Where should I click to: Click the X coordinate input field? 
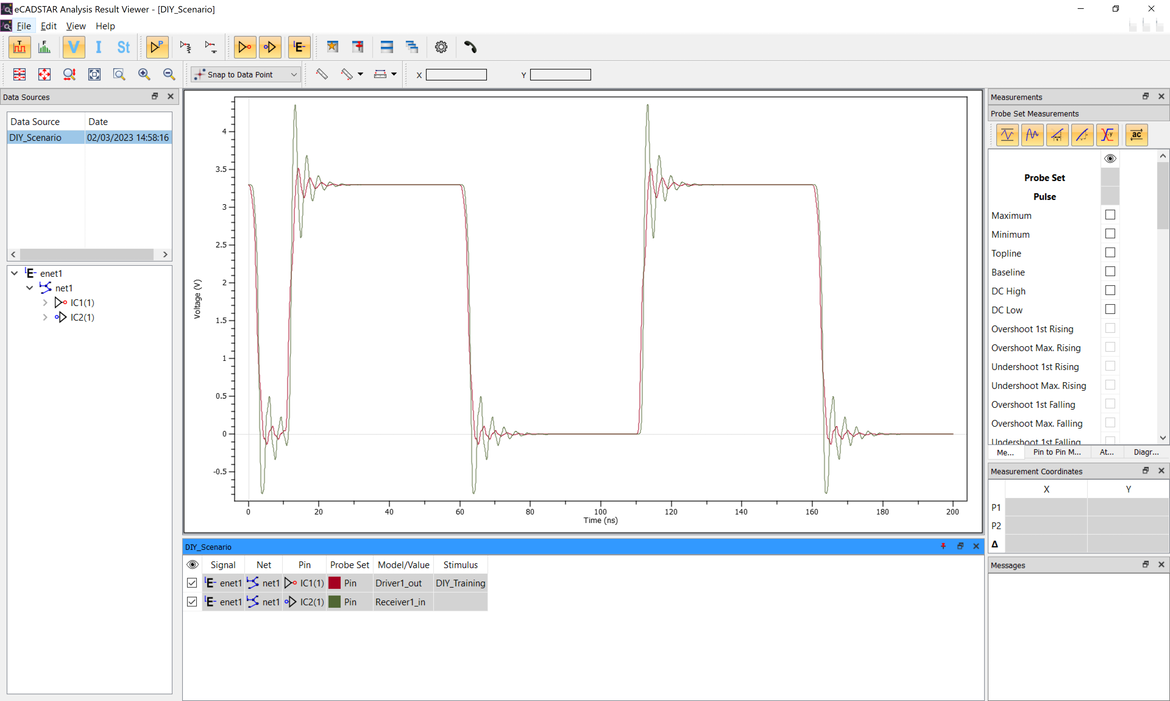click(456, 75)
